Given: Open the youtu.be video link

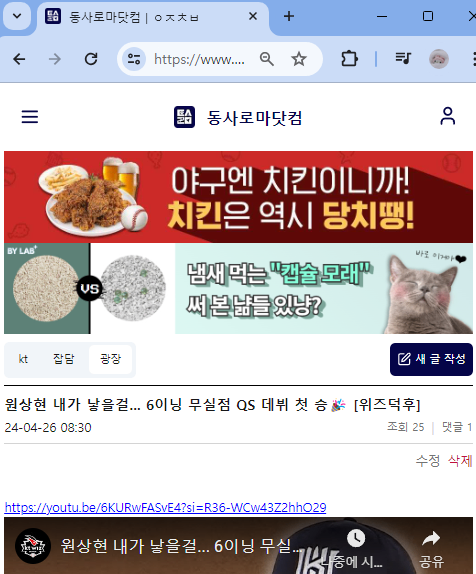Looking at the screenshot, I should point(165,507).
